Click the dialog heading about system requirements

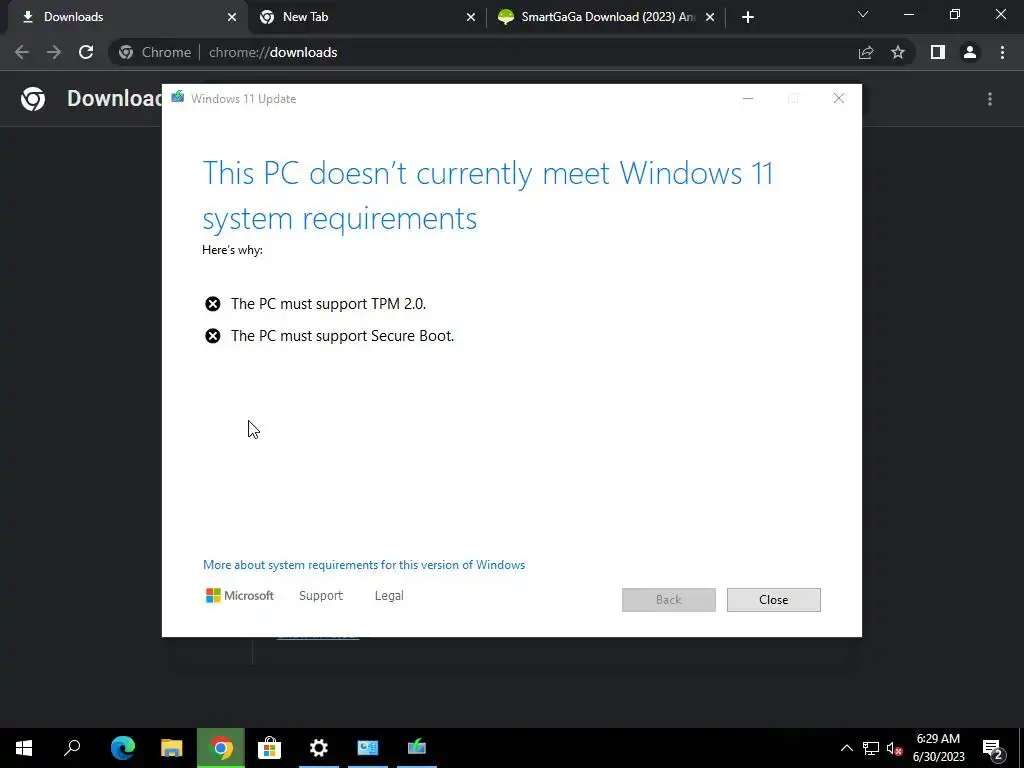point(488,195)
